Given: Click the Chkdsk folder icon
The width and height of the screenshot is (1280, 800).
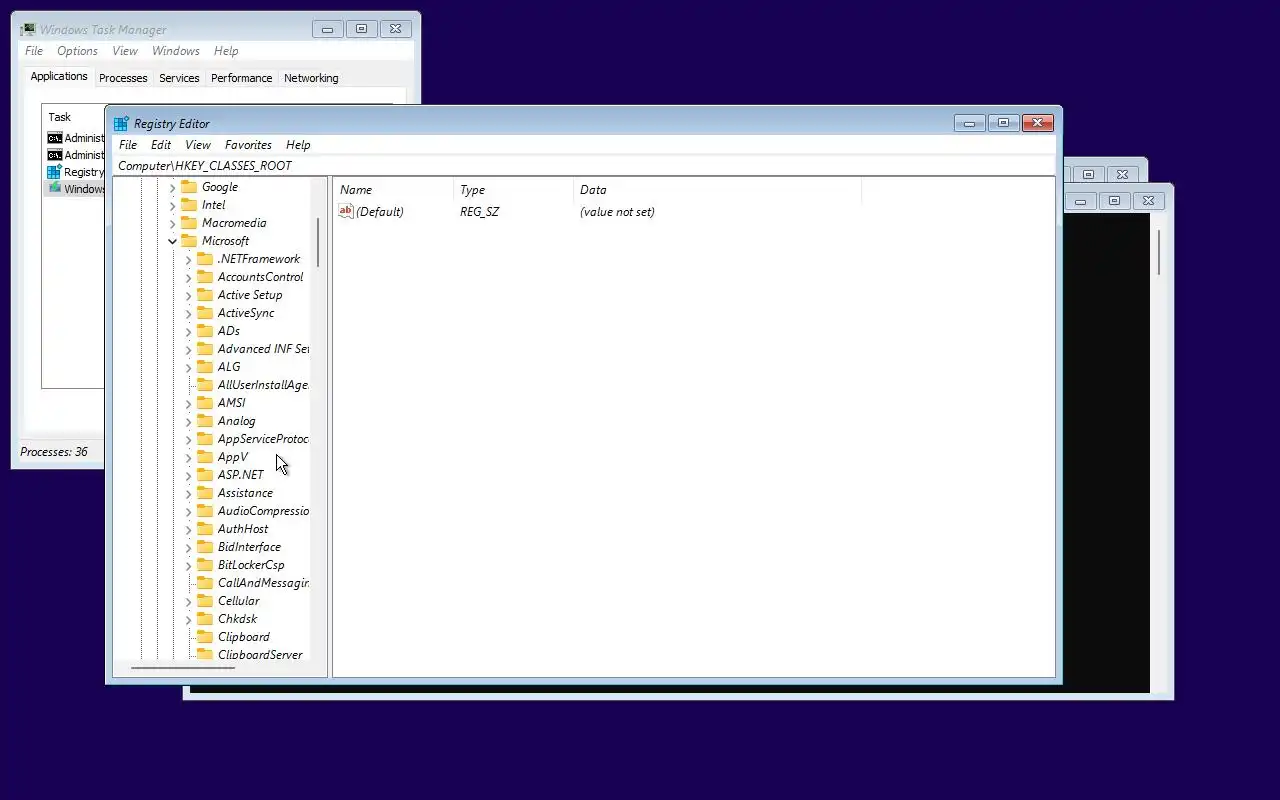Looking at the screenshot, I should (205, 619).
